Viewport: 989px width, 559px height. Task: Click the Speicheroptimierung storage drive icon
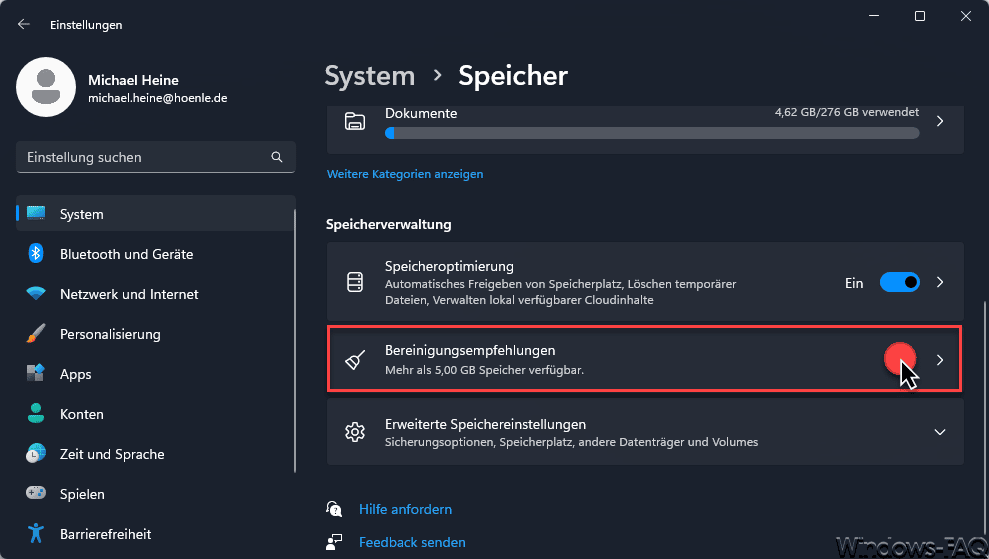pos(355,282)
